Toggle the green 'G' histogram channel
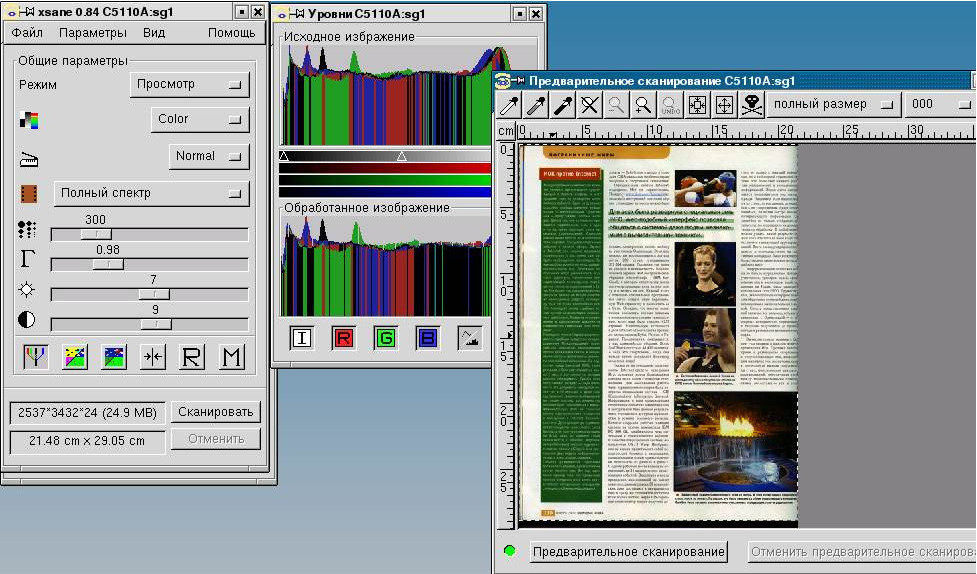The height and width of the screenshot is (574, 977). 385,338
